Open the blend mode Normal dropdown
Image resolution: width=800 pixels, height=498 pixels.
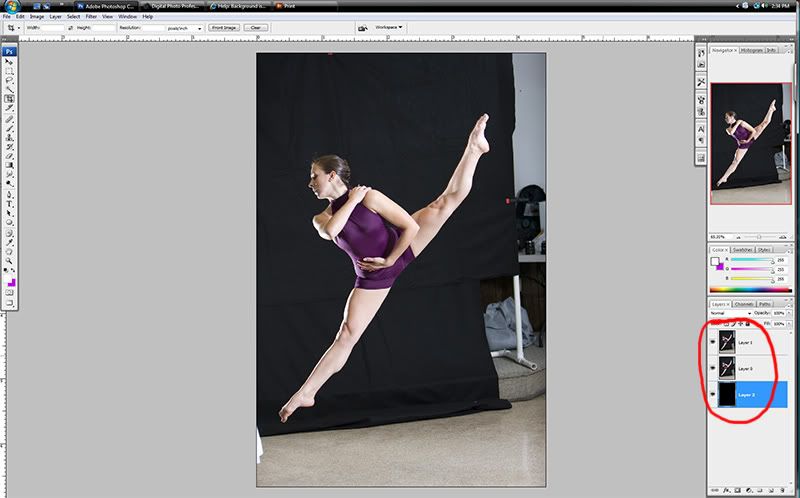[730, 313]
